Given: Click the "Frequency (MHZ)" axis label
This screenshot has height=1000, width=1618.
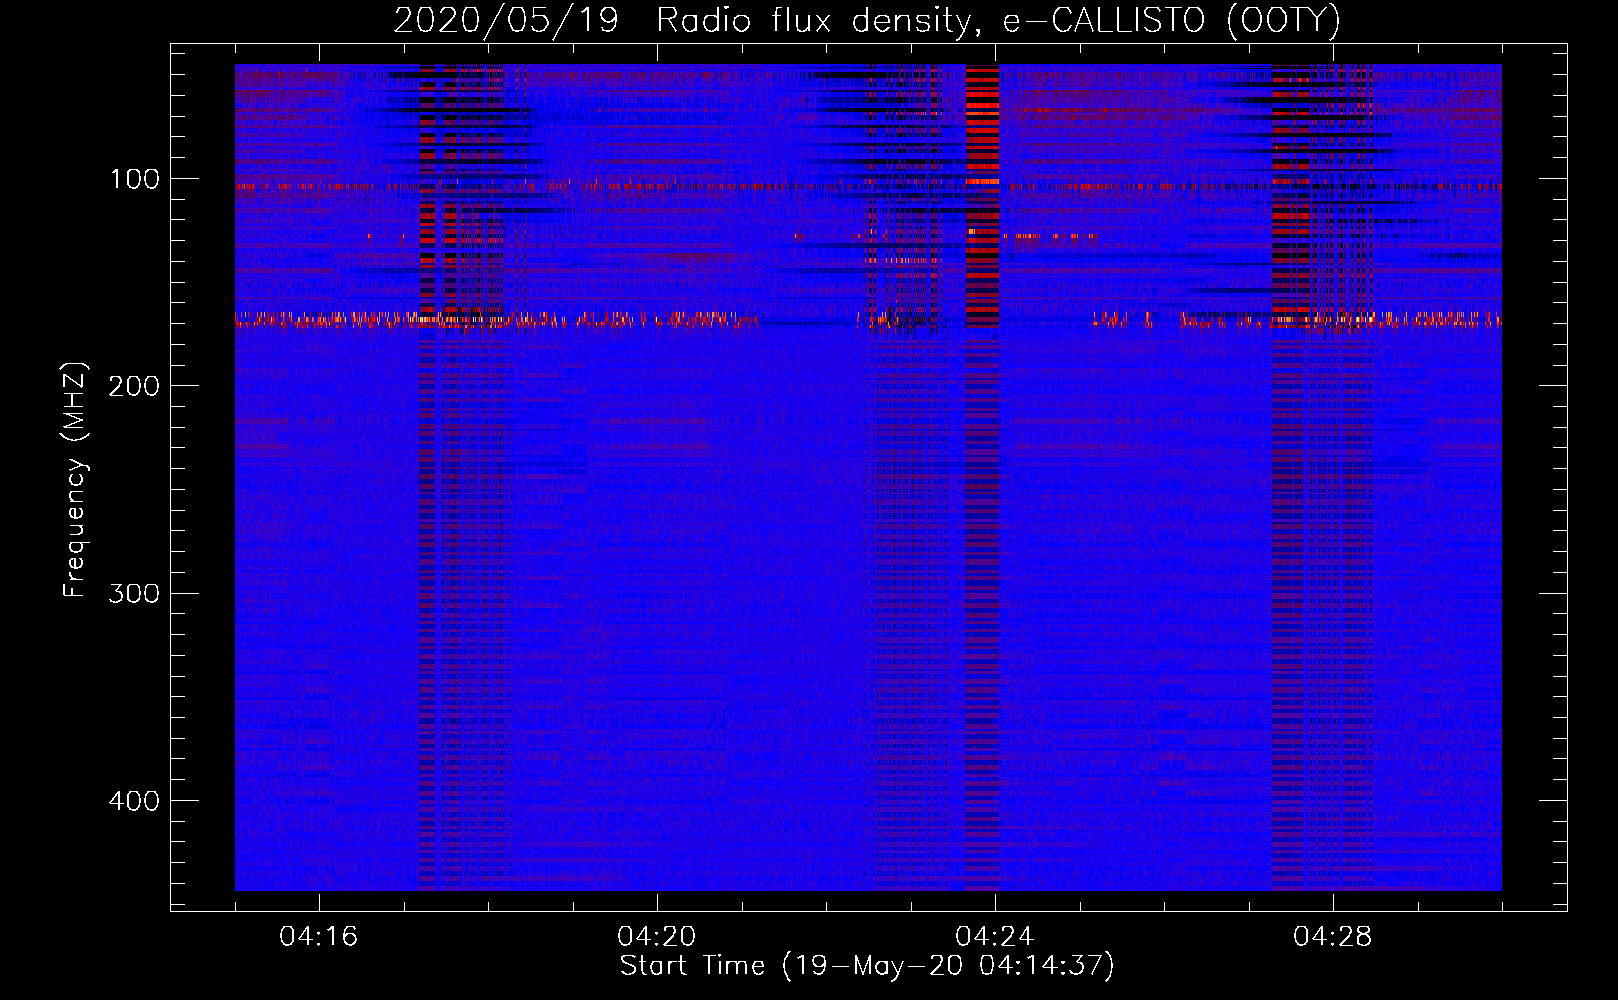Looking at the screenshot, I should pyautogui.click(x=75, y=480).
